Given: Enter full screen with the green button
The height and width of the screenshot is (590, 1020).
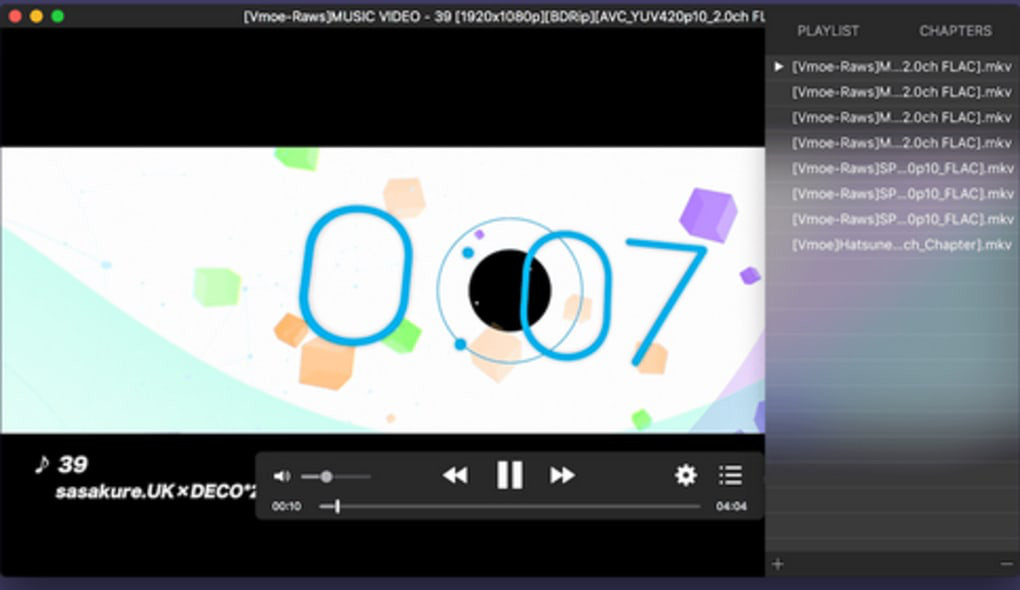Looking at the screenshot, I should tap(58, 16).
